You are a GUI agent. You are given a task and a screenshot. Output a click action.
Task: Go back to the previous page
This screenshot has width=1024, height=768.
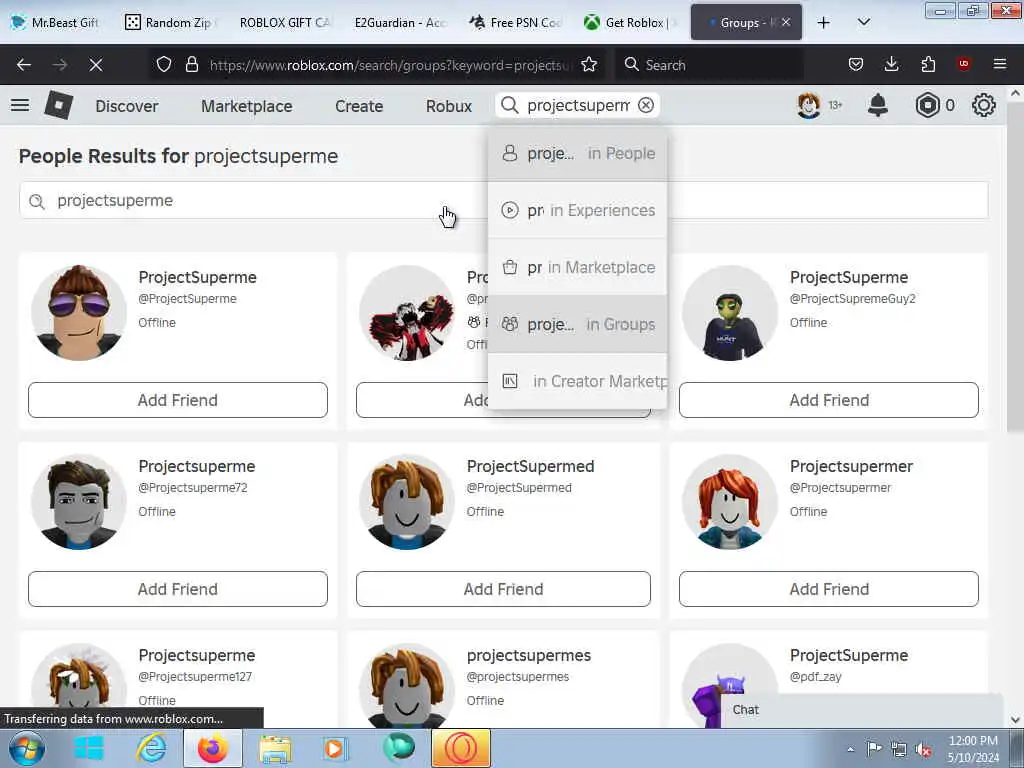pyautogui.click(x=24, y=65)
